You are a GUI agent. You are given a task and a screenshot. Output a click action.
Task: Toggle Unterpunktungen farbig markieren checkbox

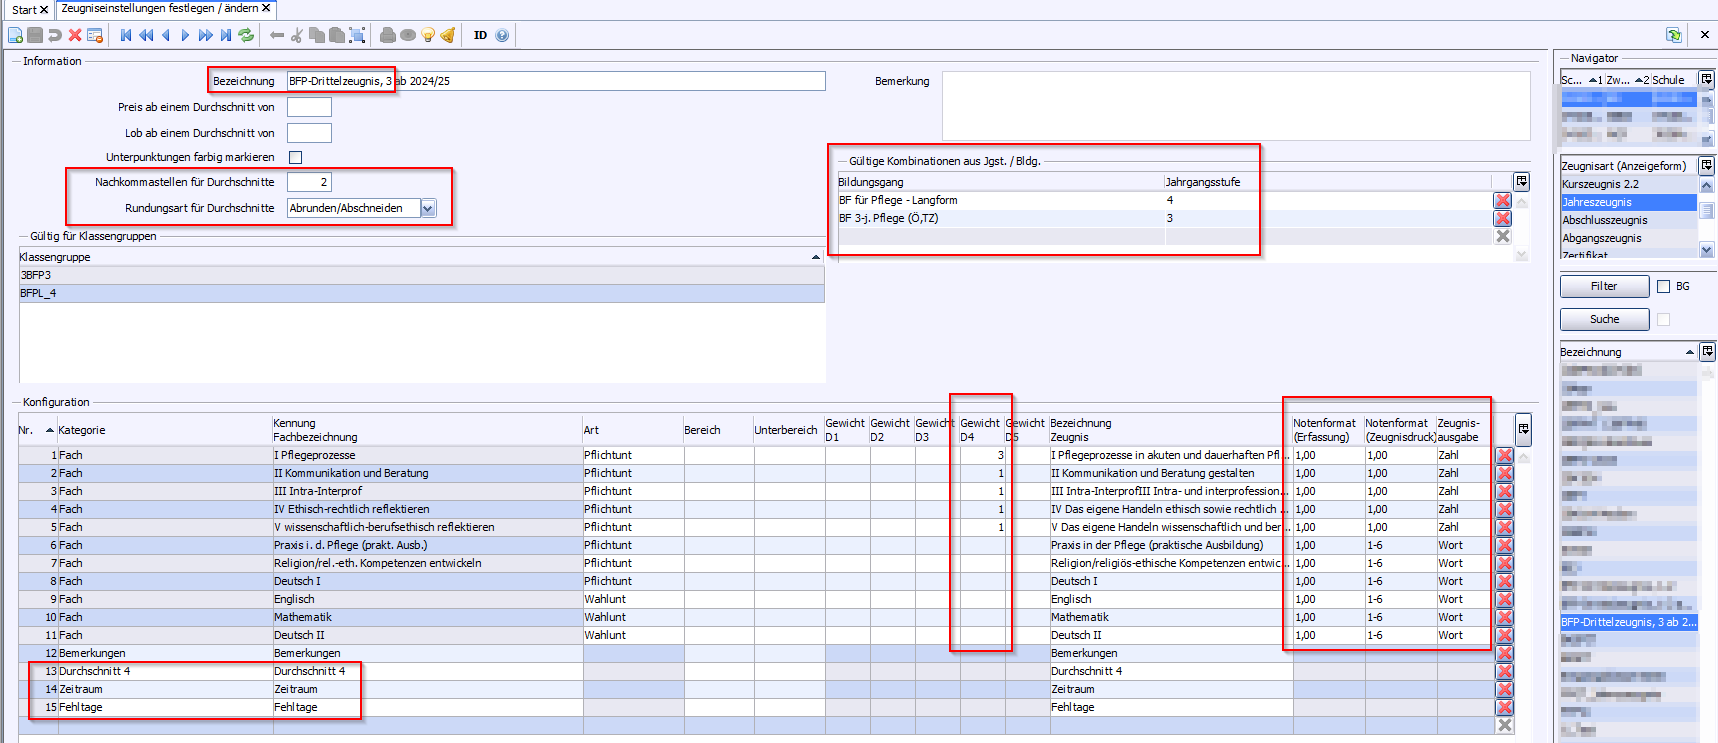click(295, 157)
